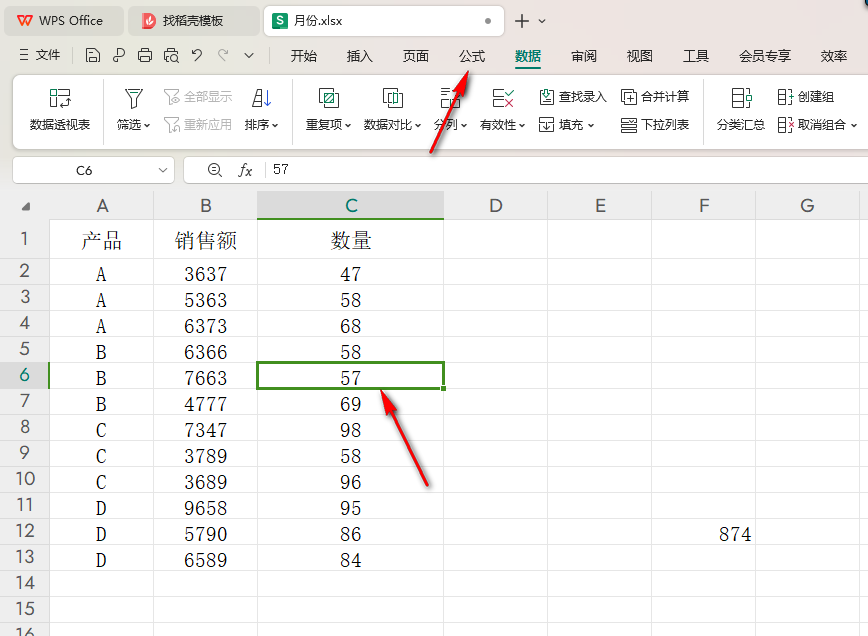The image size is (868, 636).
Task: Open the File (文件) menu
Action: point(40,55)
